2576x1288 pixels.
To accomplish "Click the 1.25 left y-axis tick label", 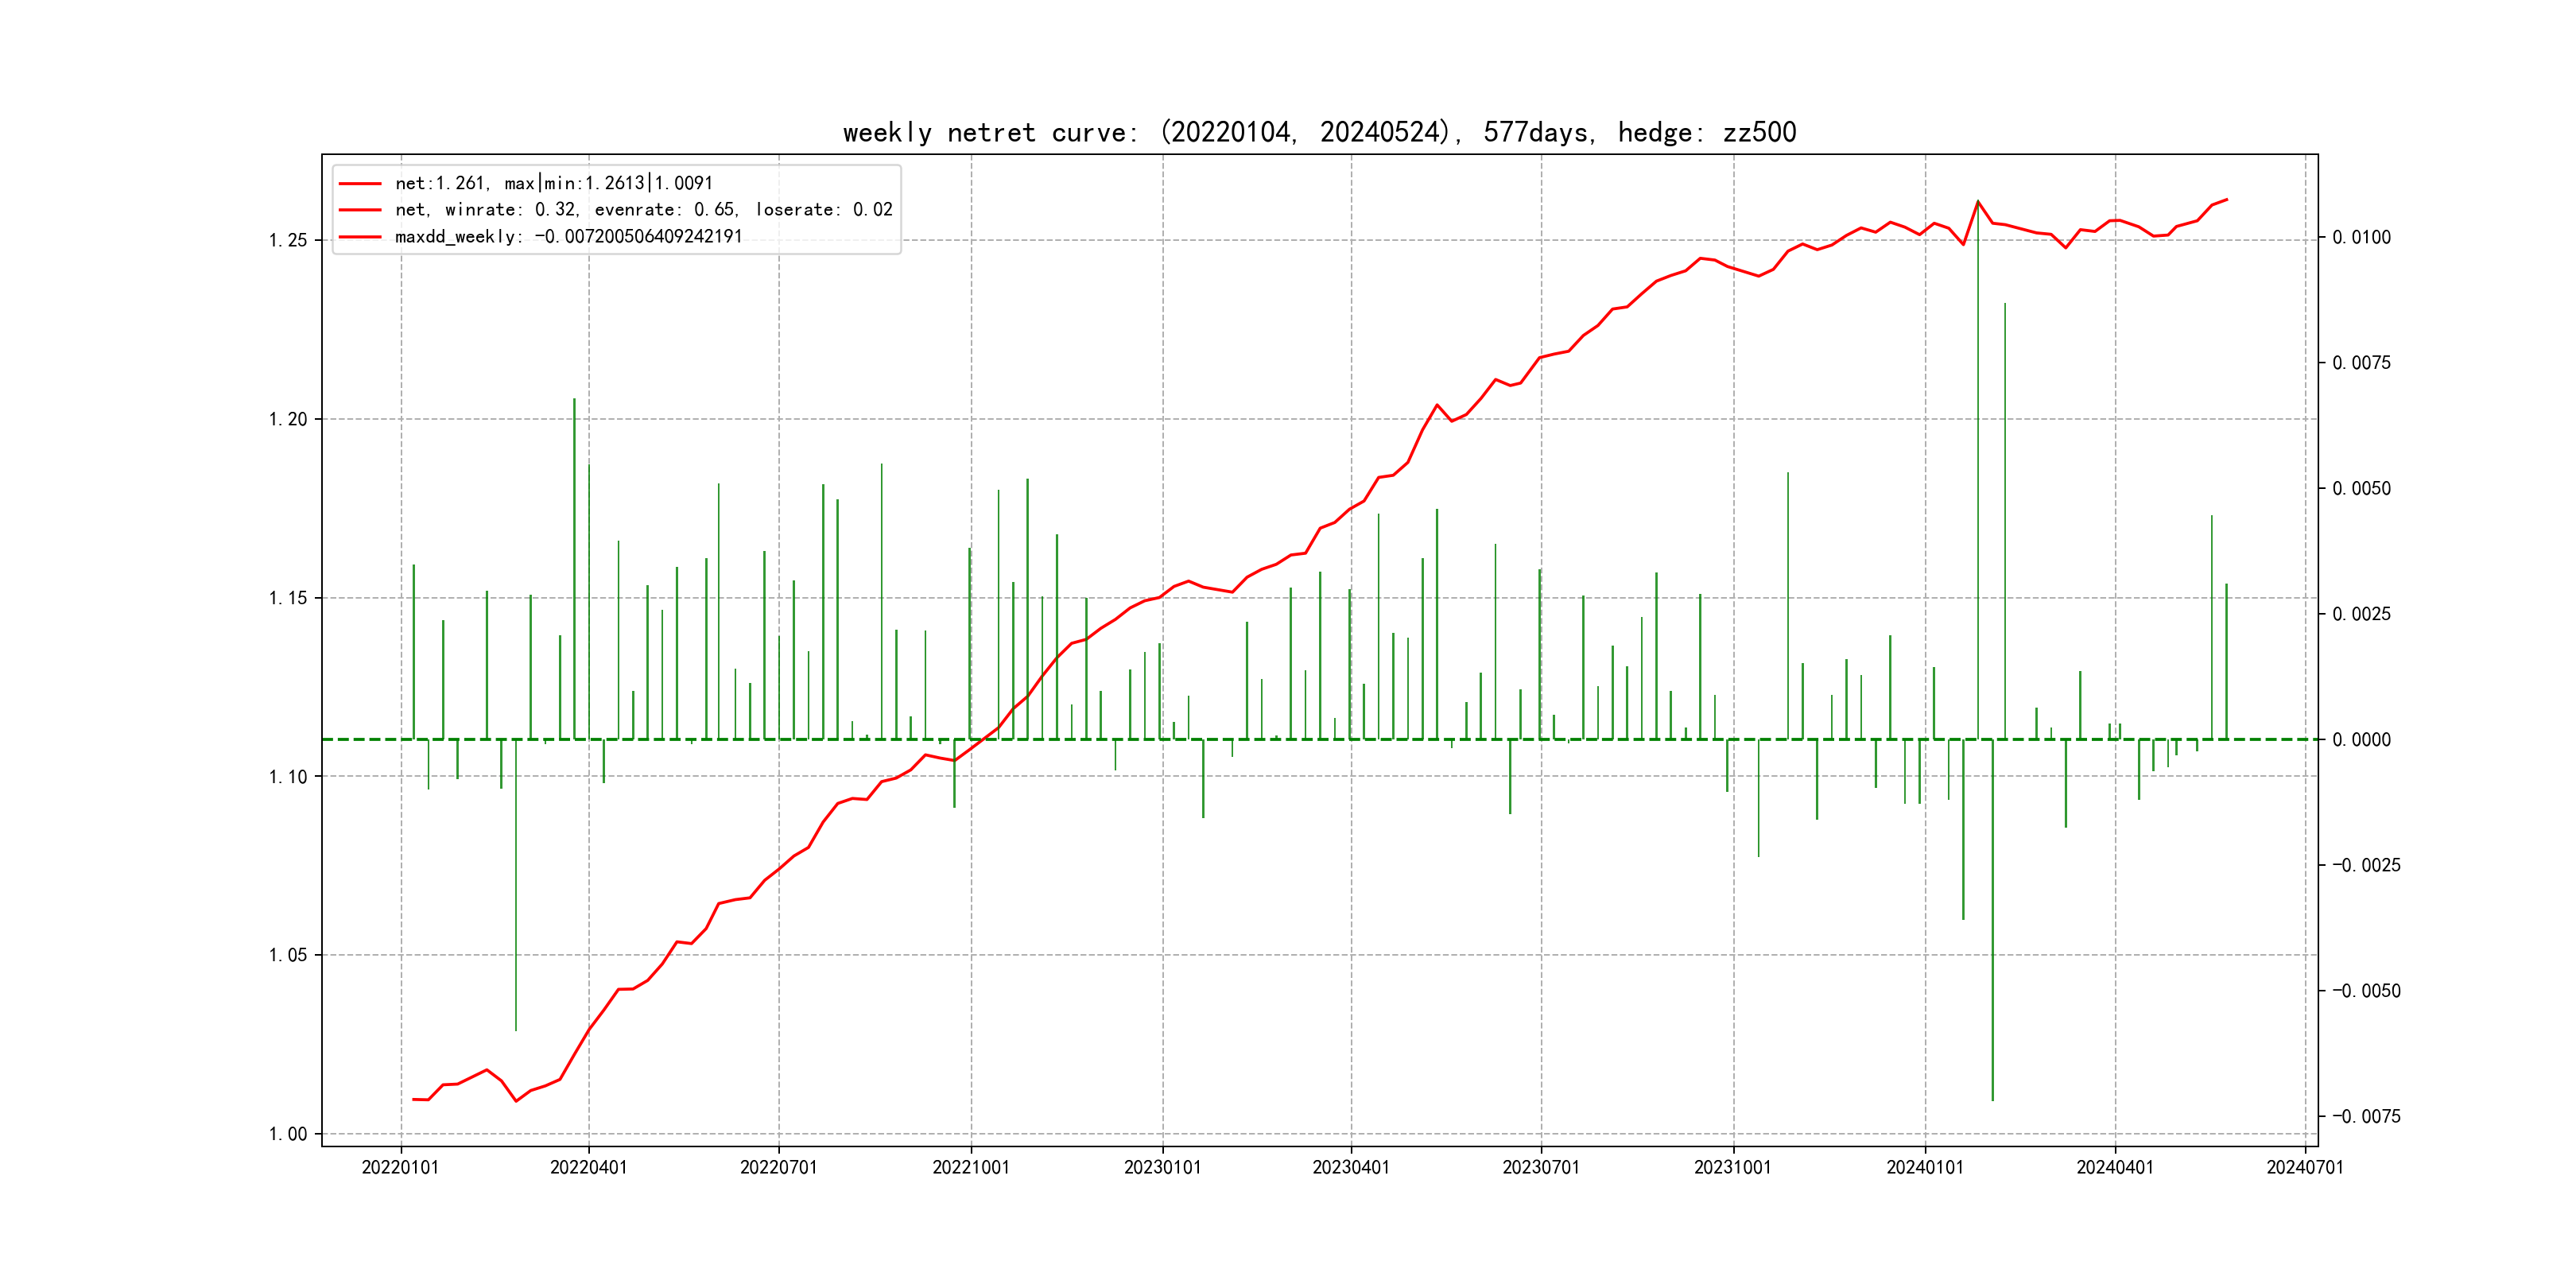I will 288,240.
